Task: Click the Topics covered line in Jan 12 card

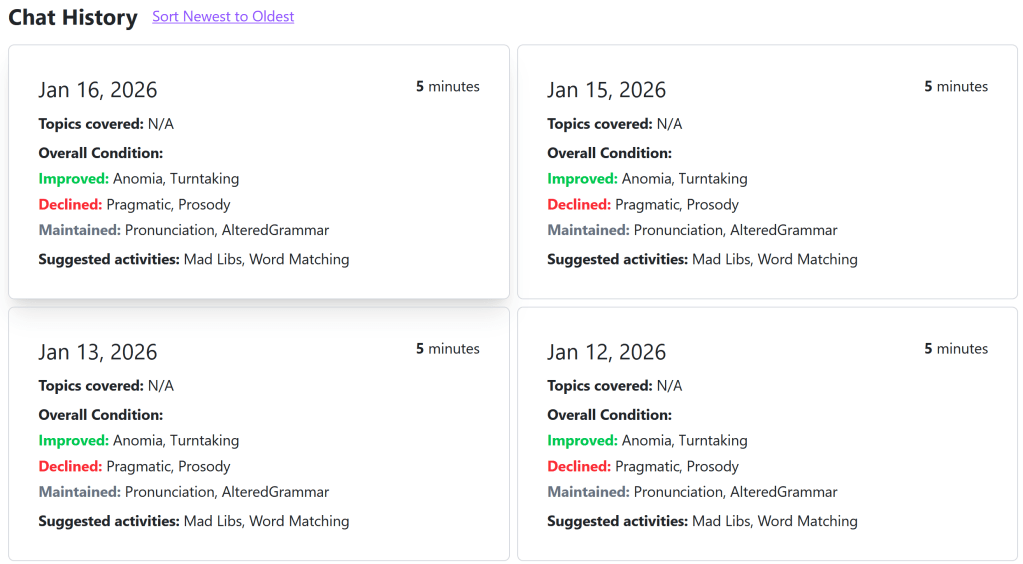Action: pos(614,386)
